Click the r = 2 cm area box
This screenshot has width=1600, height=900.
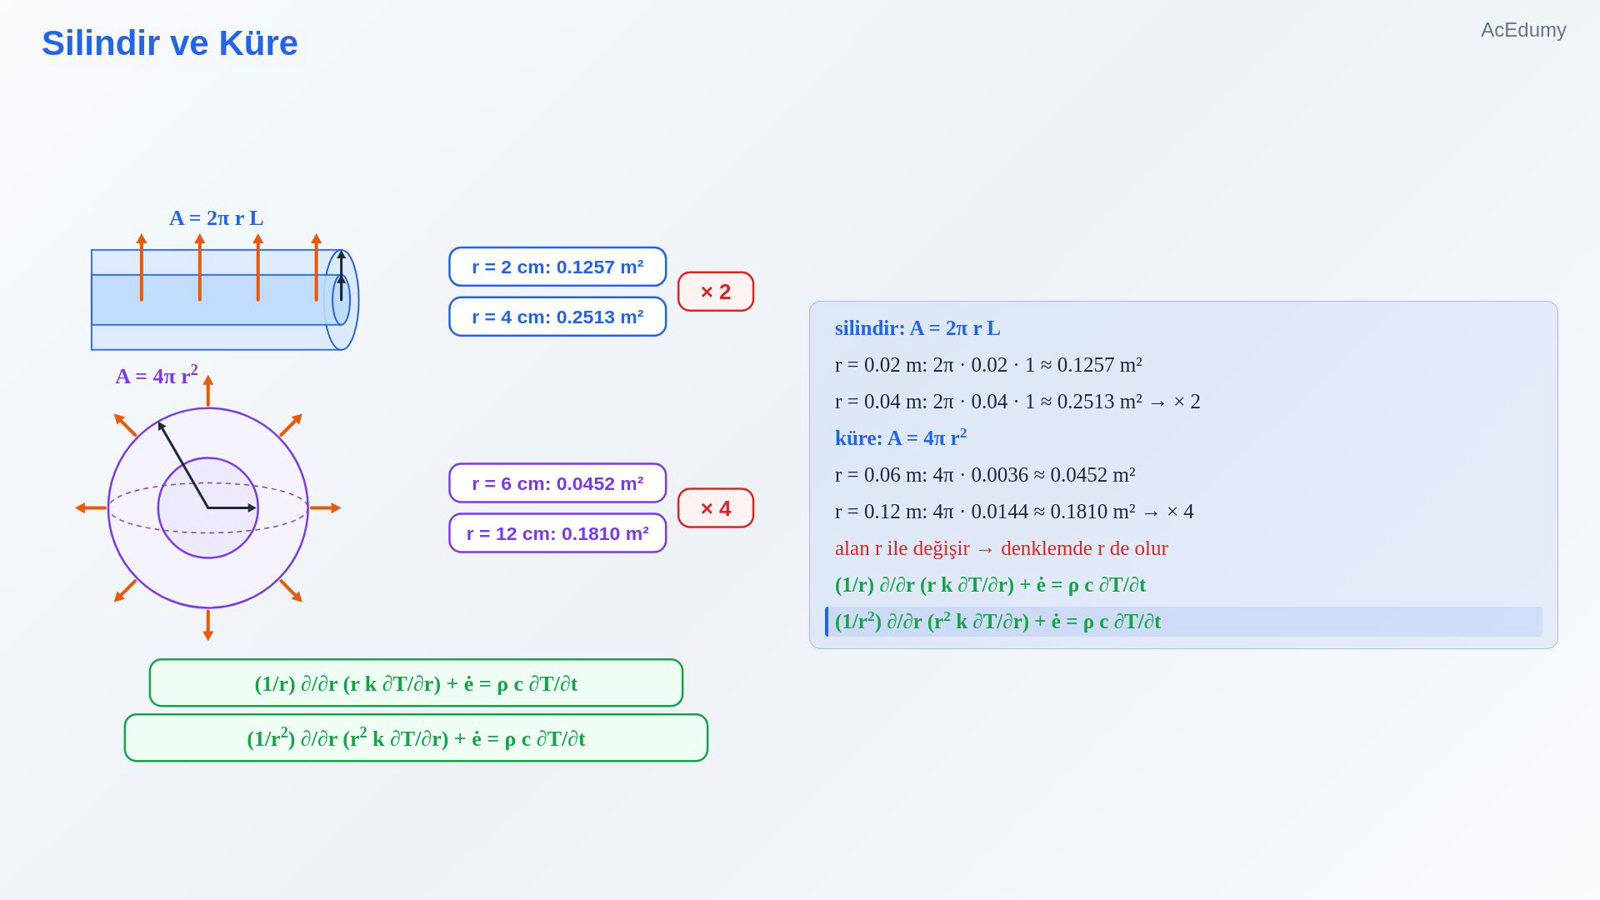[x=558, y=267]
